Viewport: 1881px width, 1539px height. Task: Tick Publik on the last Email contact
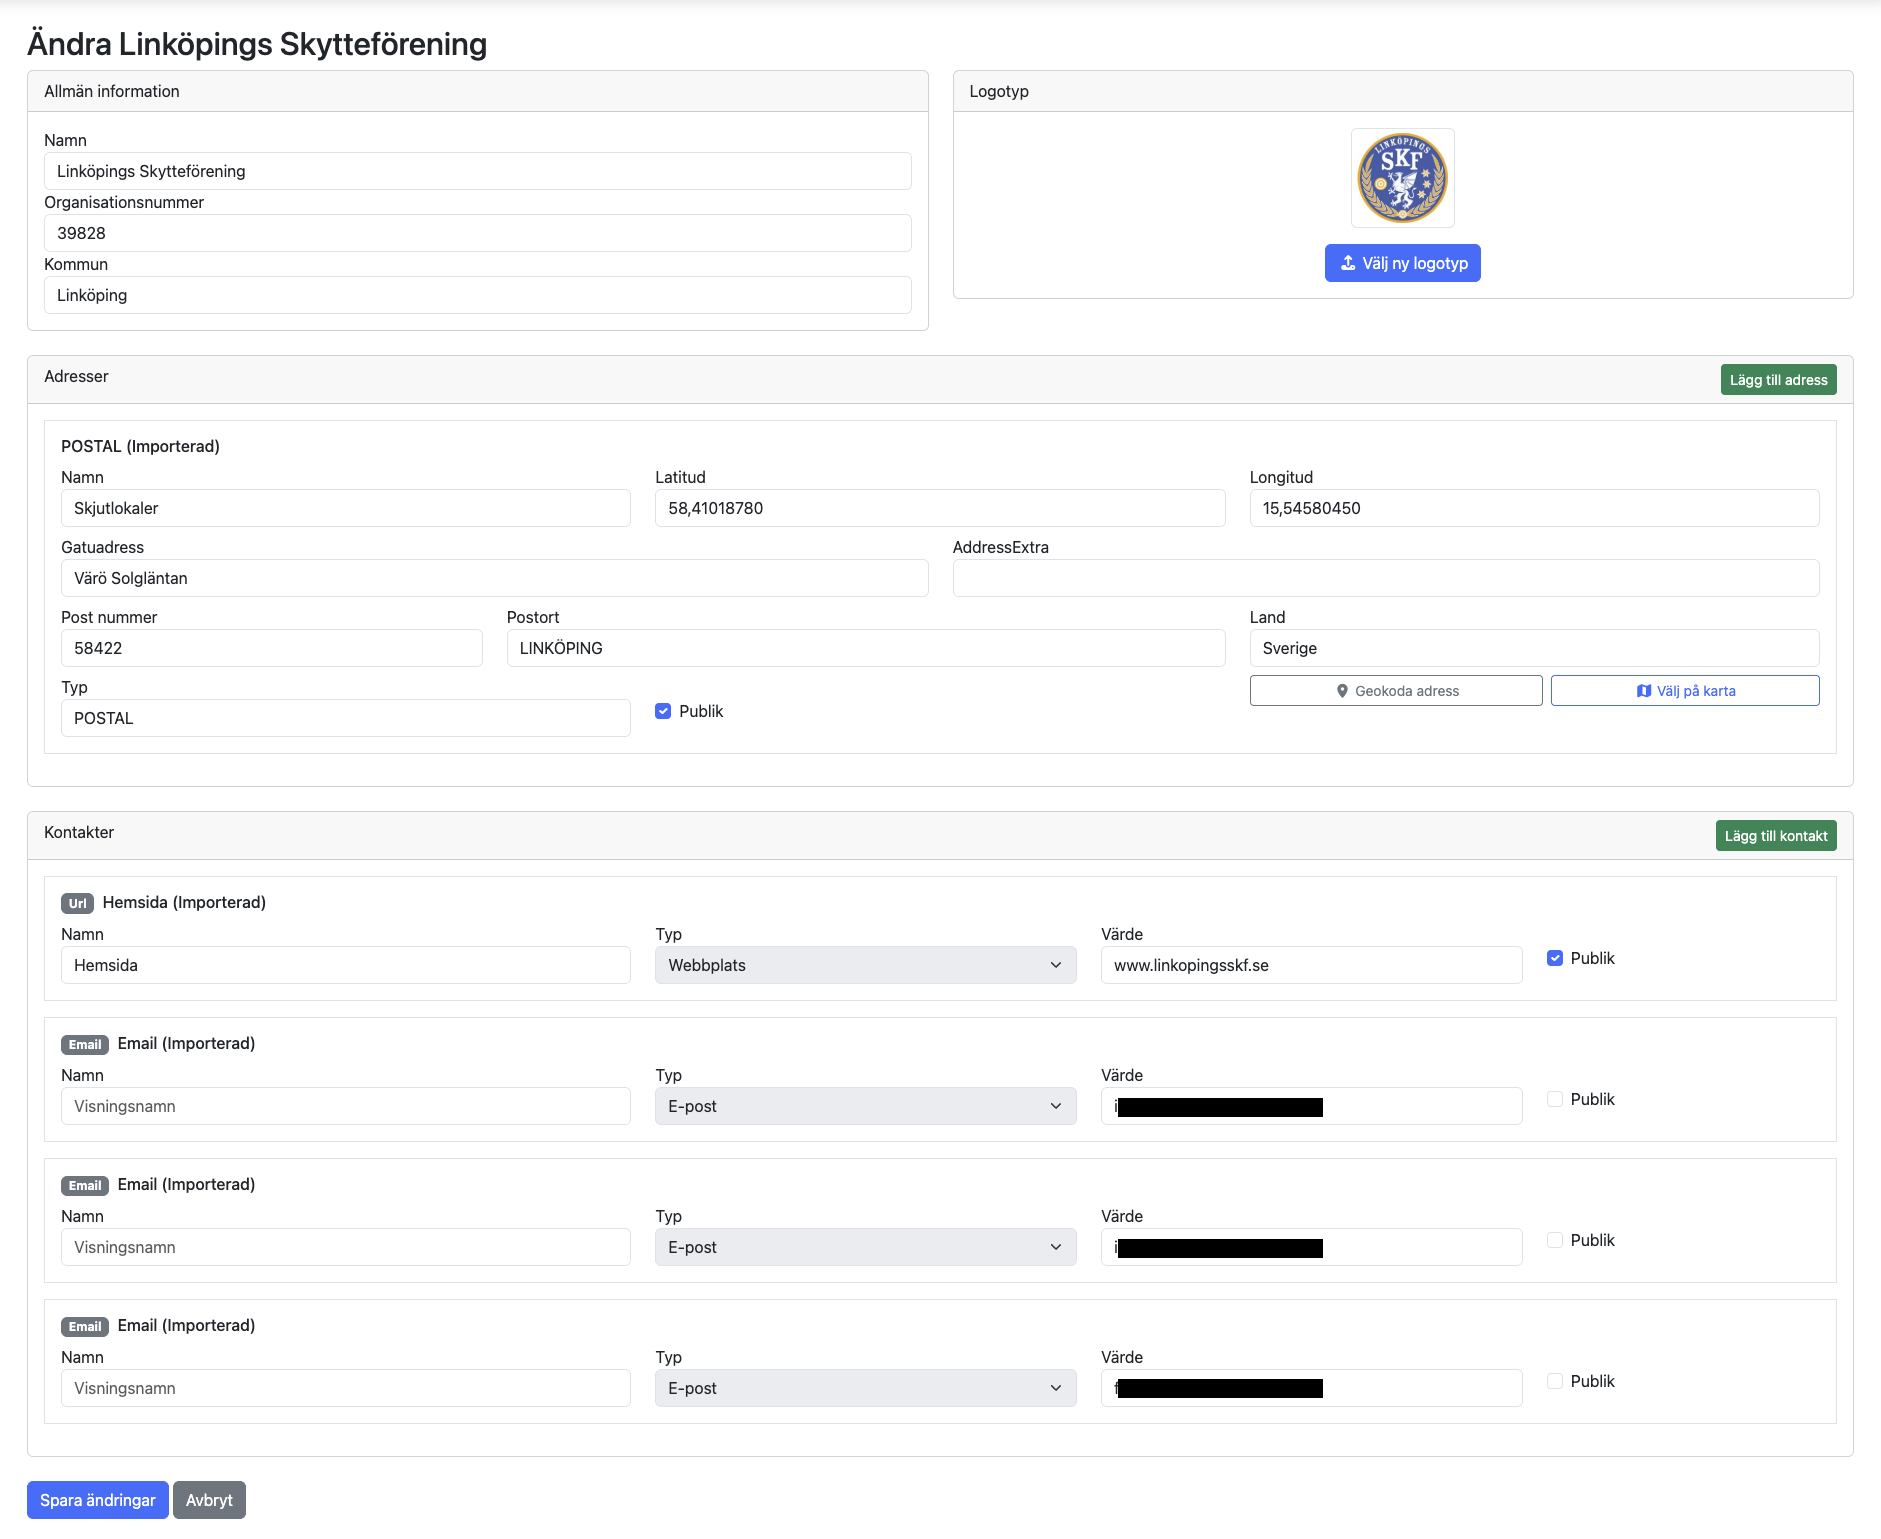(1555, 1381)
